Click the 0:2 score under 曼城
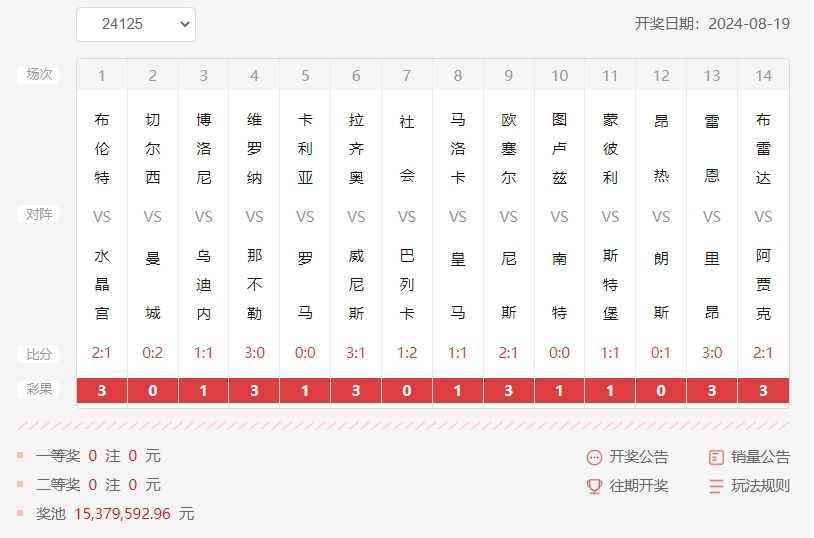Image resolution: width=814 pixels, height=538 pixels. (152, 353)
